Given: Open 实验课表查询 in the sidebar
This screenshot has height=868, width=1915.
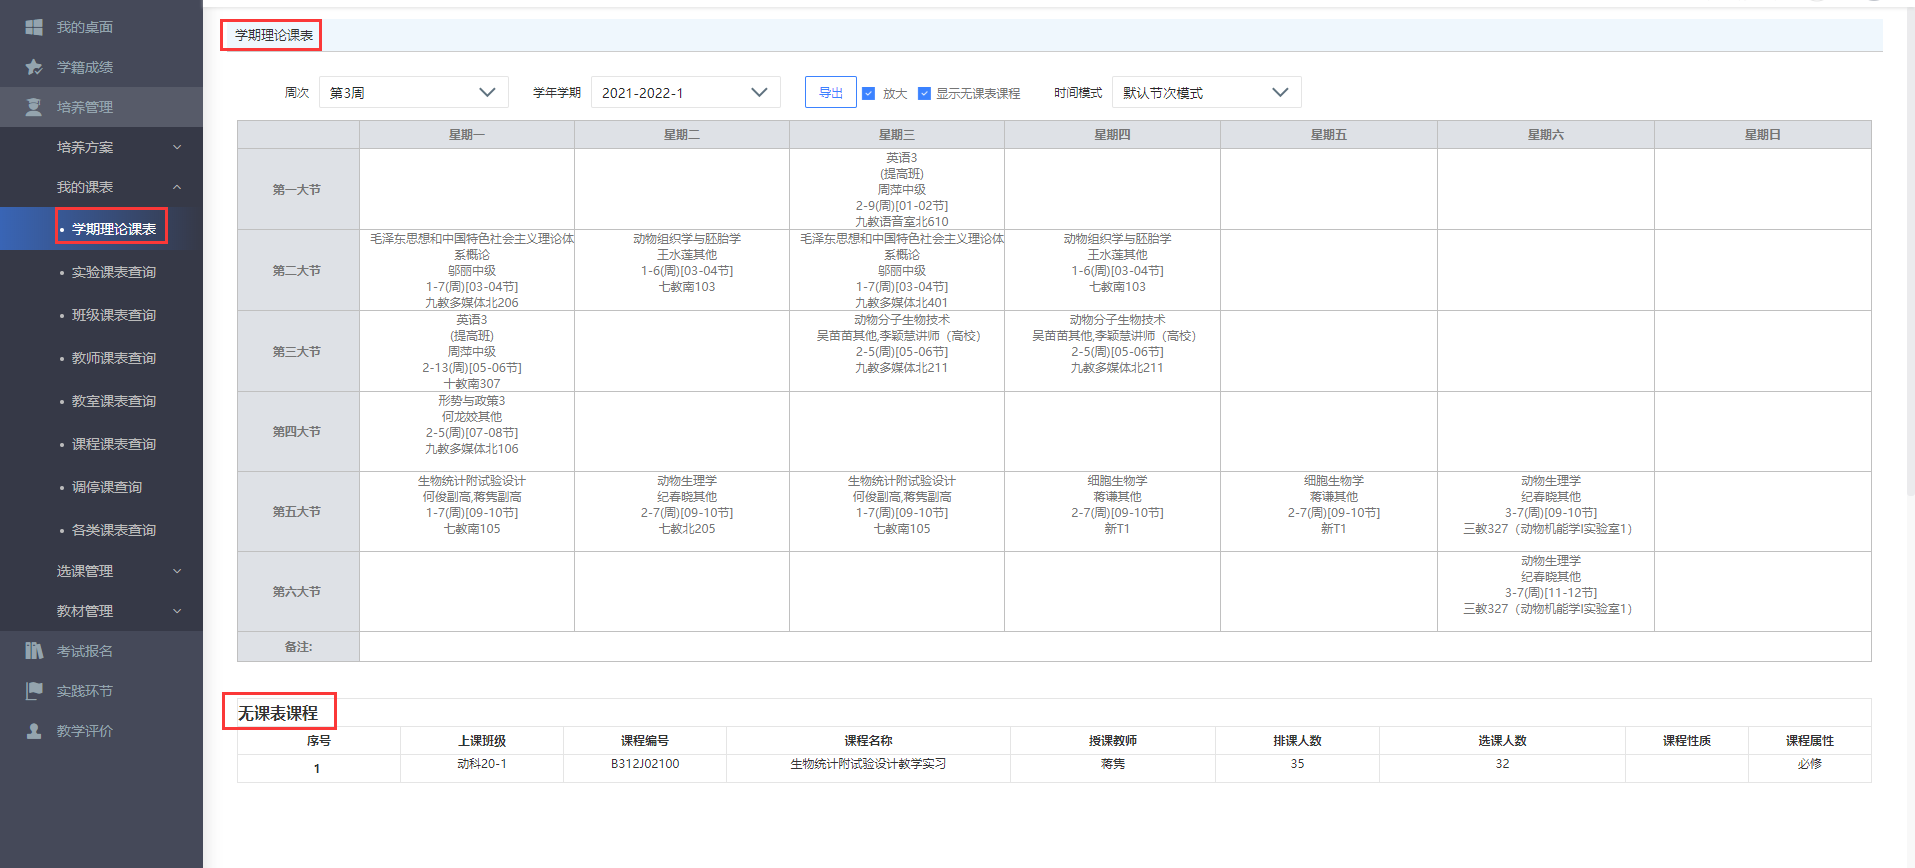Looking at the screenshot, I should click(x=113, y=272).
